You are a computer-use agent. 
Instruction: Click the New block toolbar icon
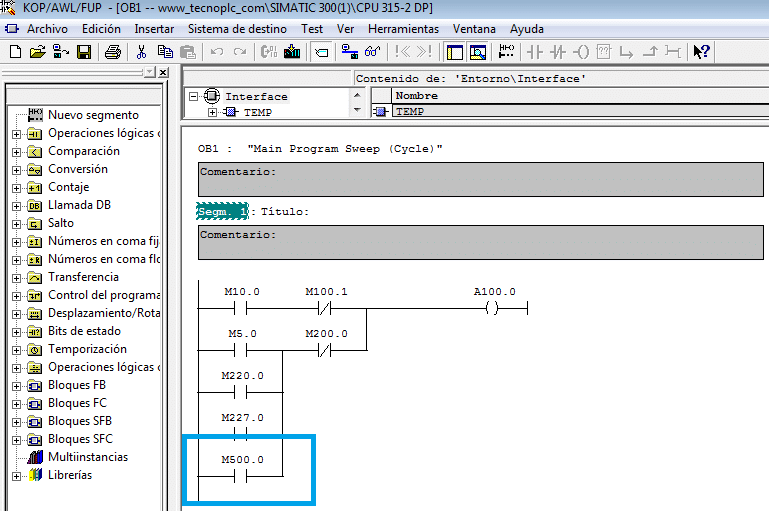point(15,51)
